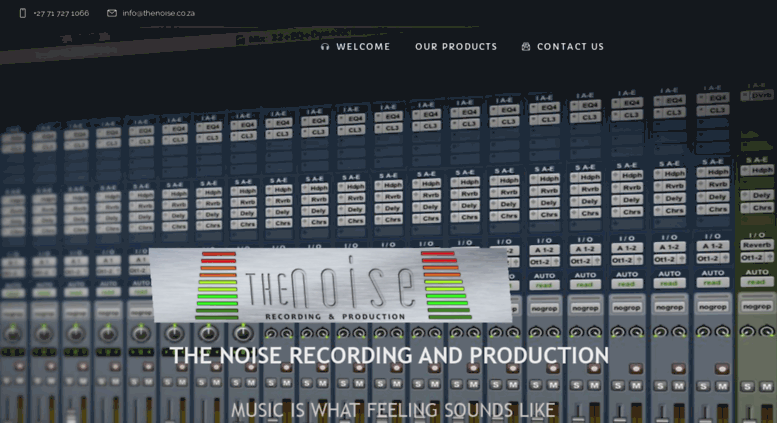Click the phone number +27 71 727 1066
Image resolution: width=777 pixels, height=423 pixels.
pos(61,13)
